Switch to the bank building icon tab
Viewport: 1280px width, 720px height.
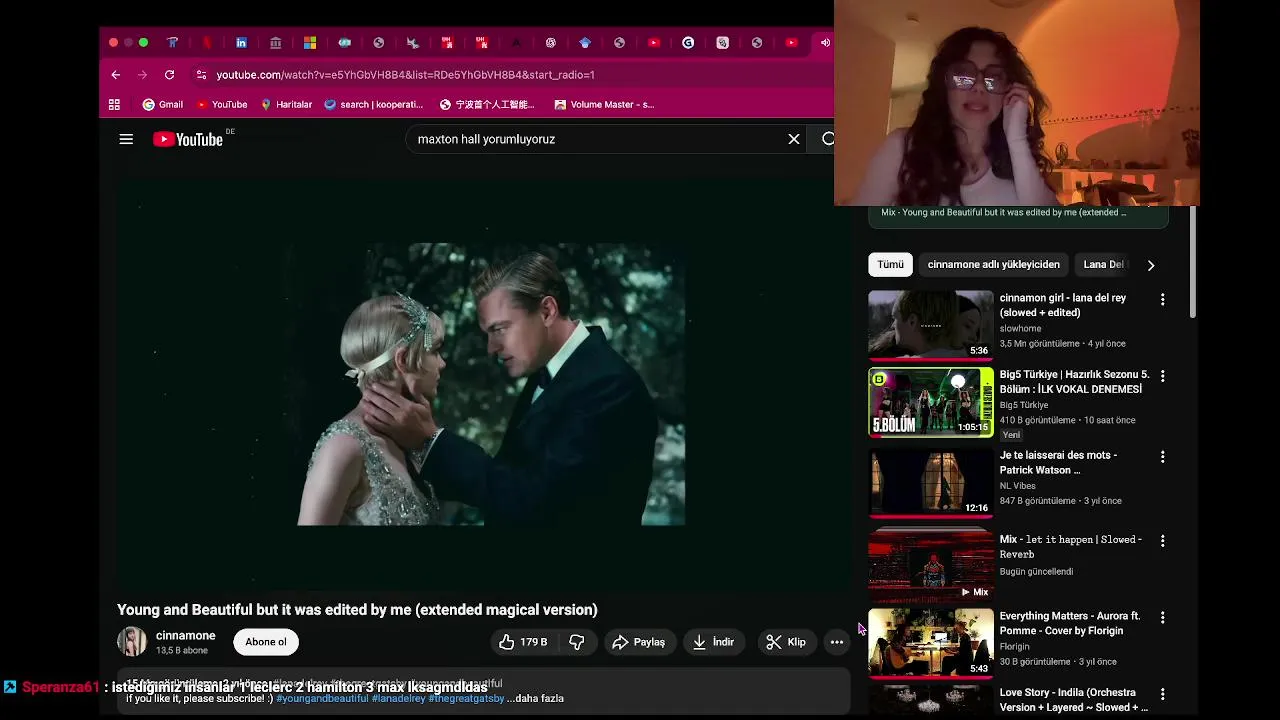275,43
